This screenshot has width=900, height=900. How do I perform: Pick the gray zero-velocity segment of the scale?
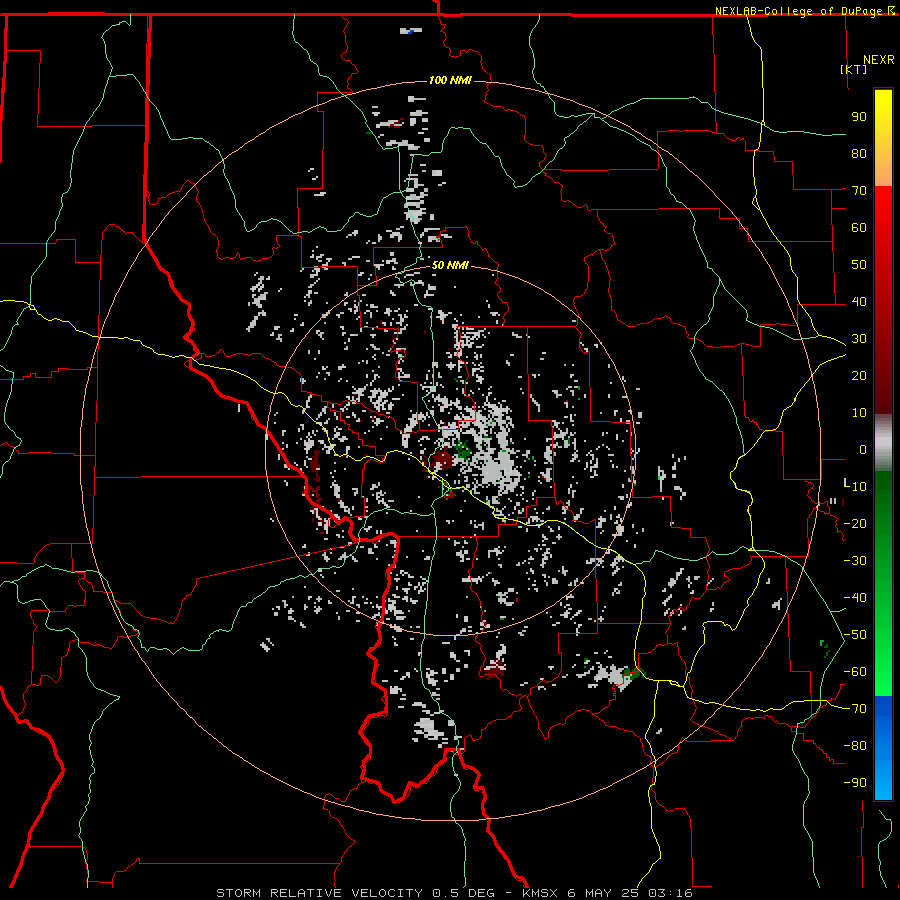coord(883,443)
